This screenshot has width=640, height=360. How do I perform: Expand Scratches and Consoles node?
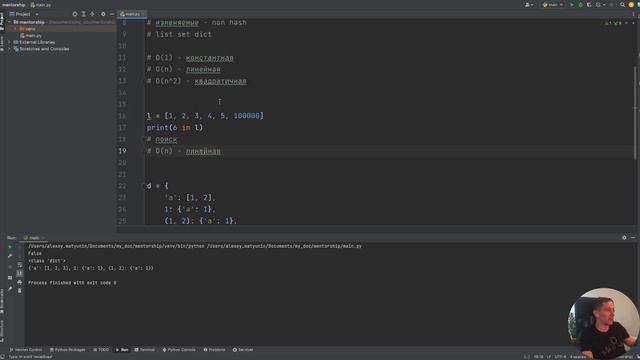(x=10, y=49)
